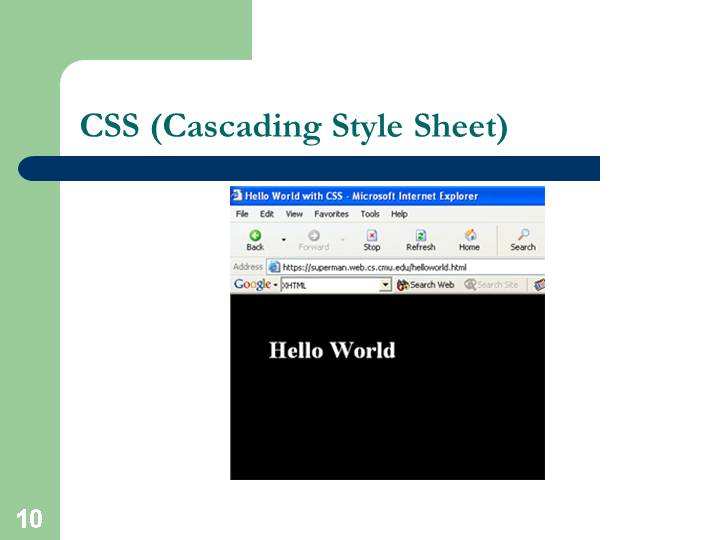This screenshot has height=540, width=720.
Task: Expand the Google logo menu arrow
Action: point(274,285)
